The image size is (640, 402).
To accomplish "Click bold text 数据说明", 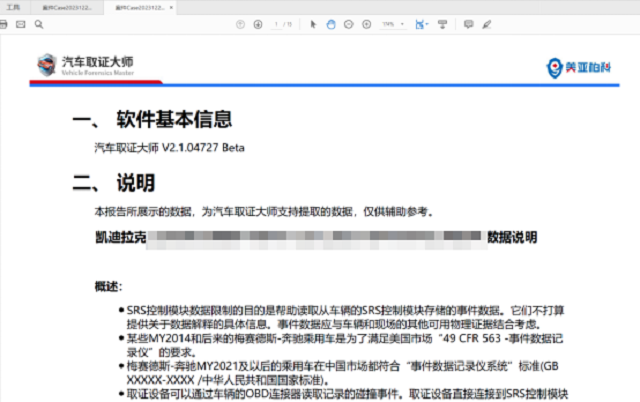I will pos(512,237).
